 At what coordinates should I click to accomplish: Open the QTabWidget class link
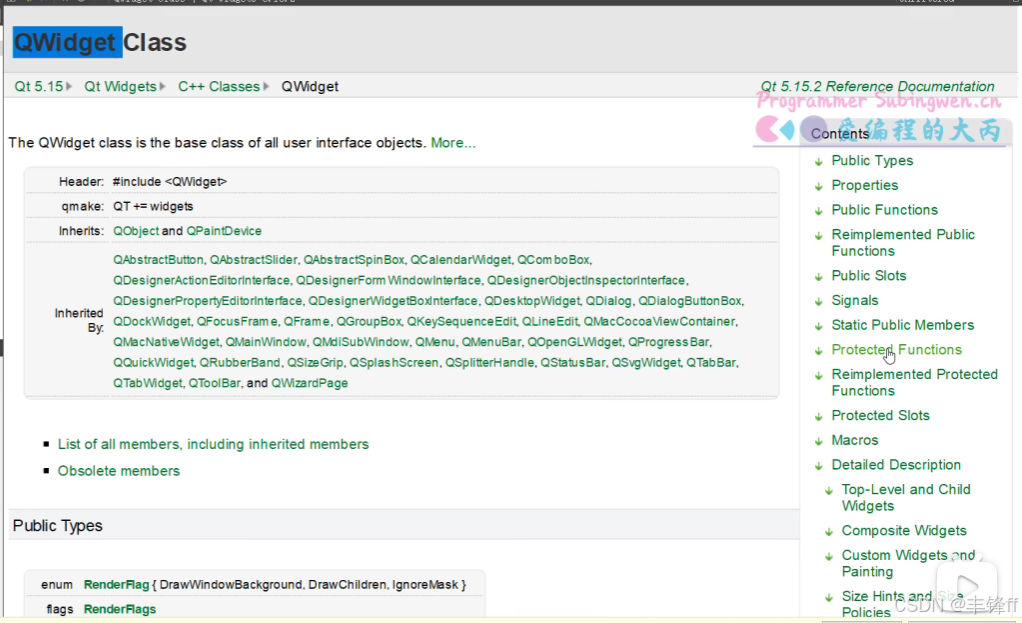[x=148, y=383]
